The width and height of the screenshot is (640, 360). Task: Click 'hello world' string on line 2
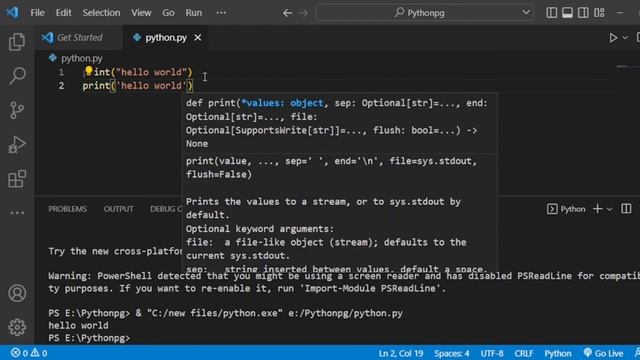pos(151,86)
